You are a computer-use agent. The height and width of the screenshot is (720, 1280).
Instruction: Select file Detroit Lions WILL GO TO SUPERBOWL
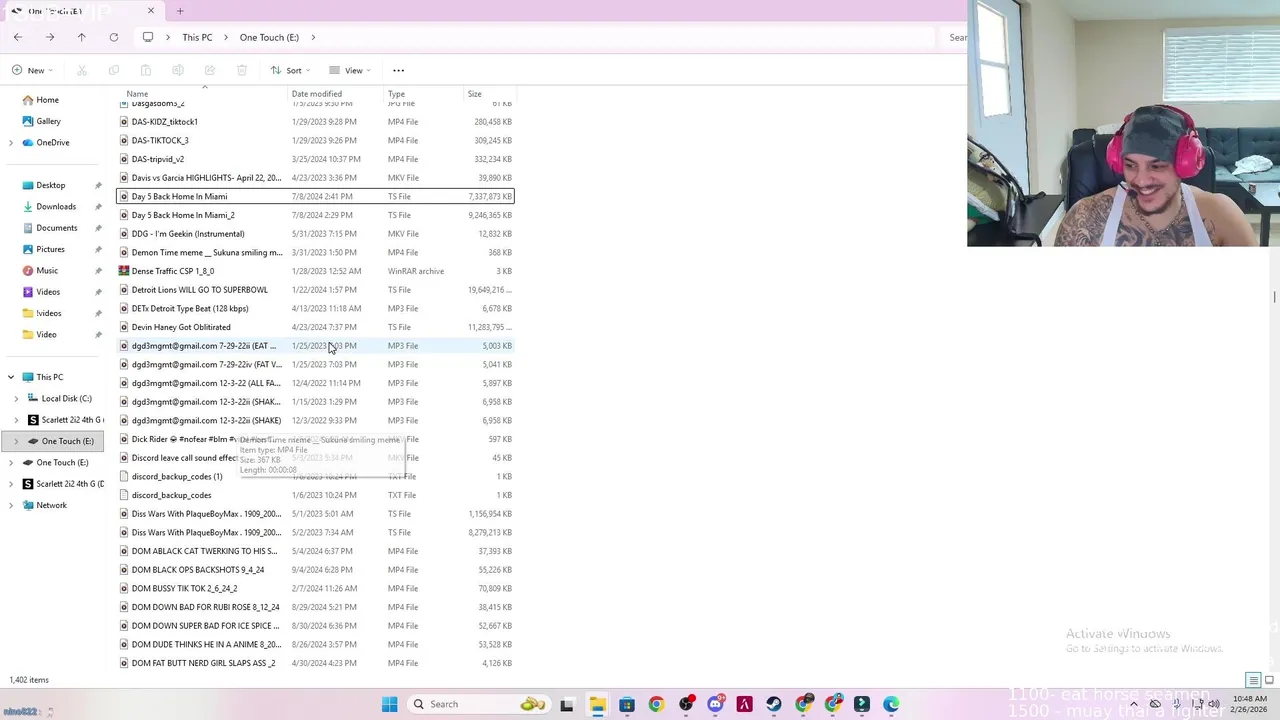(200, 290)
